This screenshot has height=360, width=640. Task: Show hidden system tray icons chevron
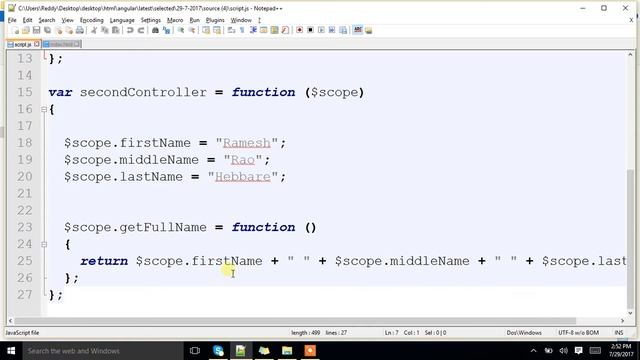(x=533, y=351)
